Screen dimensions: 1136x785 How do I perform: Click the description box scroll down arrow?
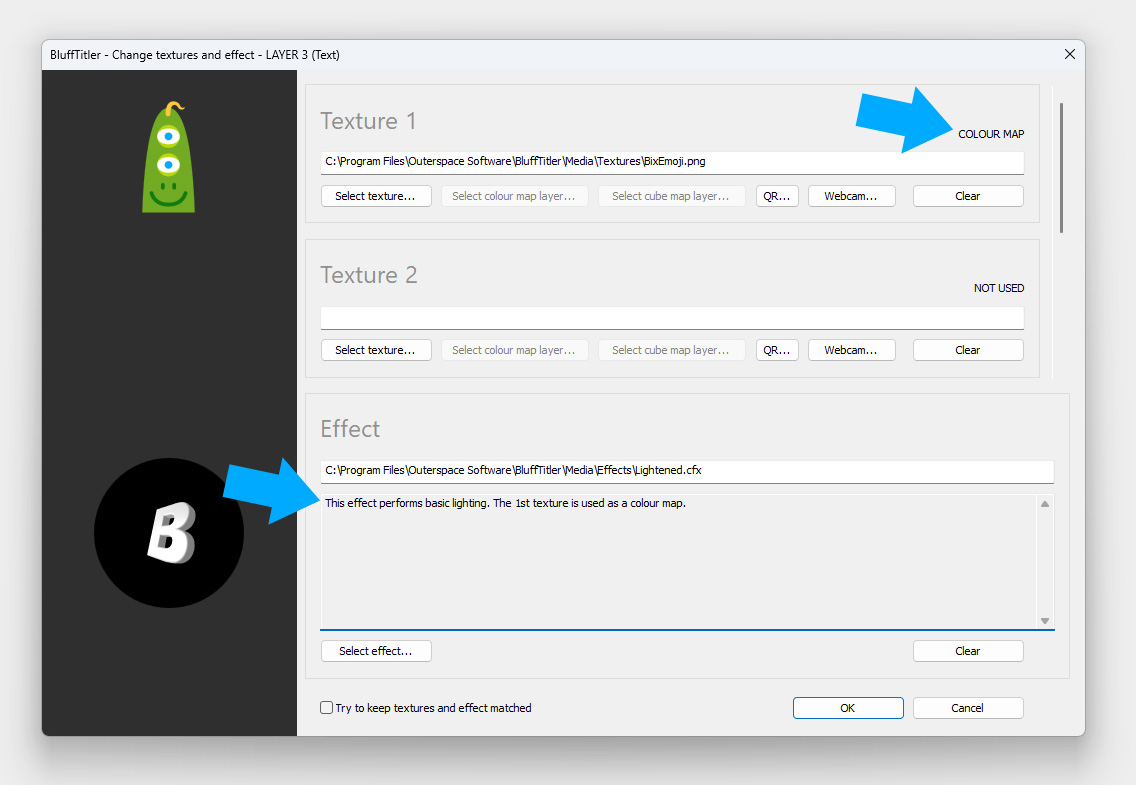click(1045, 621)
